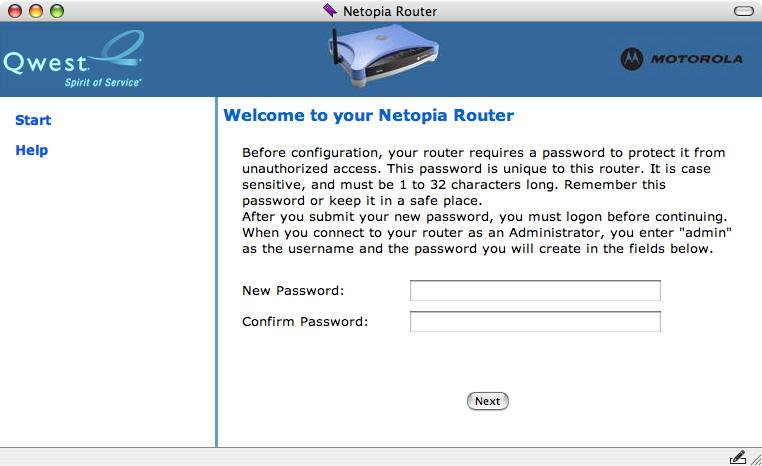Minimize the window with the yellow button
The image size is (762, 466).
tap(36, 11)
